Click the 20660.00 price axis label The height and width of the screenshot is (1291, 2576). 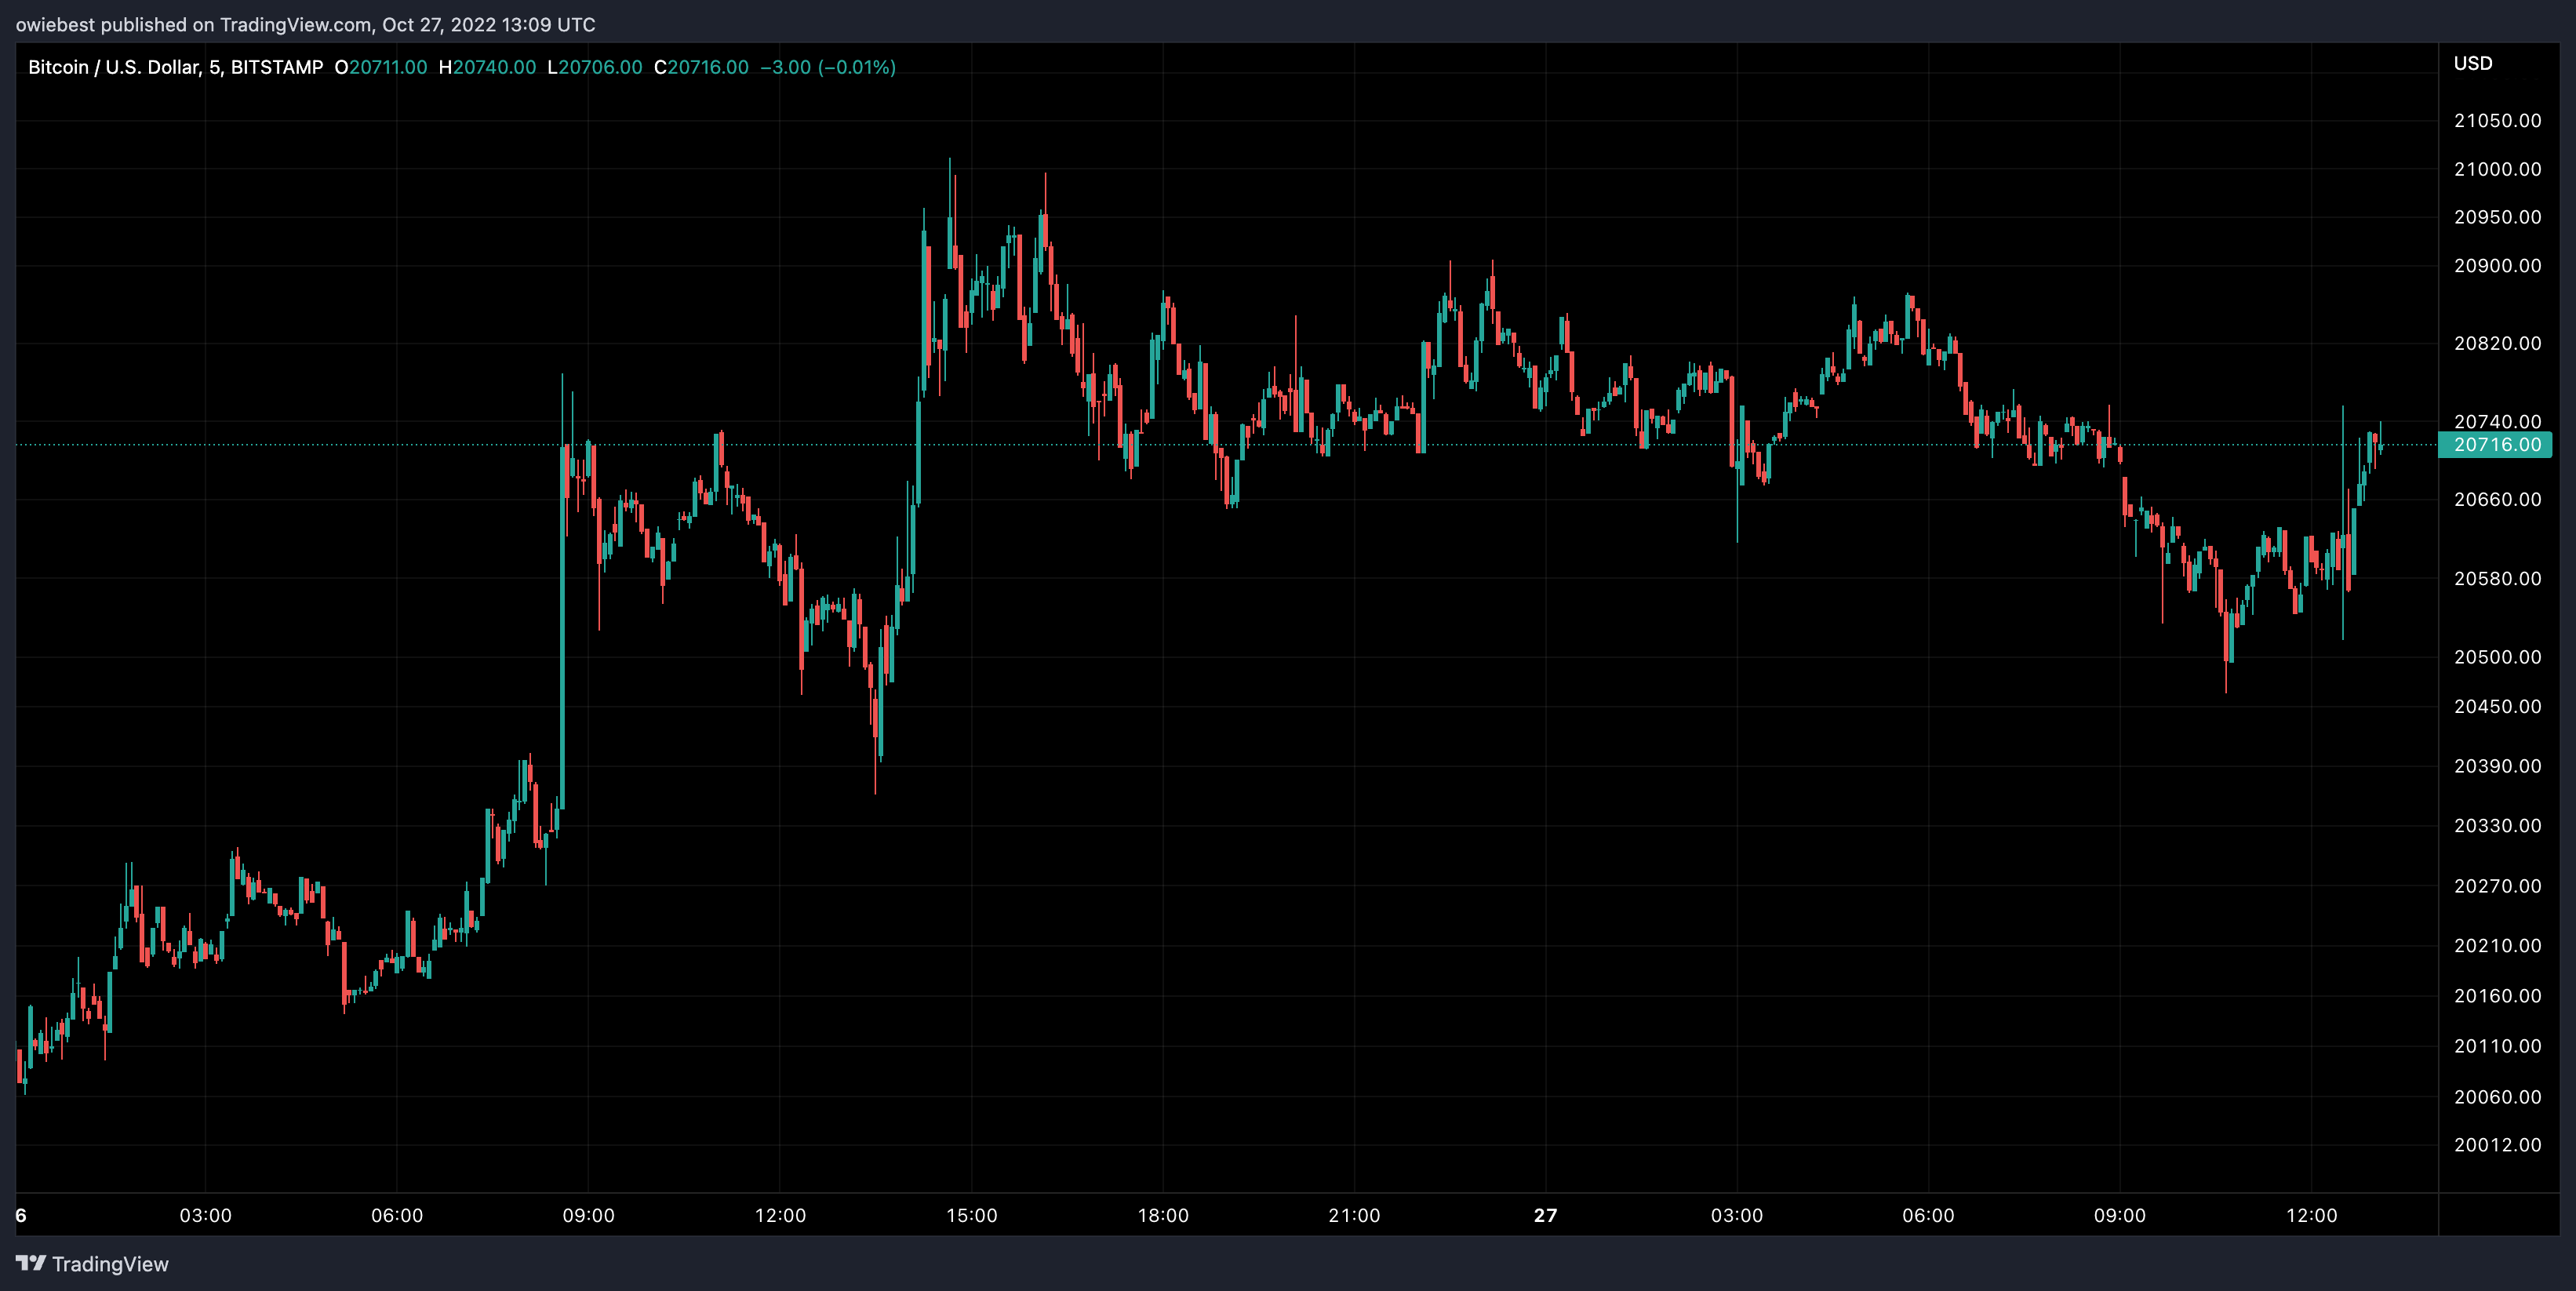click(x=2497, y=499)
